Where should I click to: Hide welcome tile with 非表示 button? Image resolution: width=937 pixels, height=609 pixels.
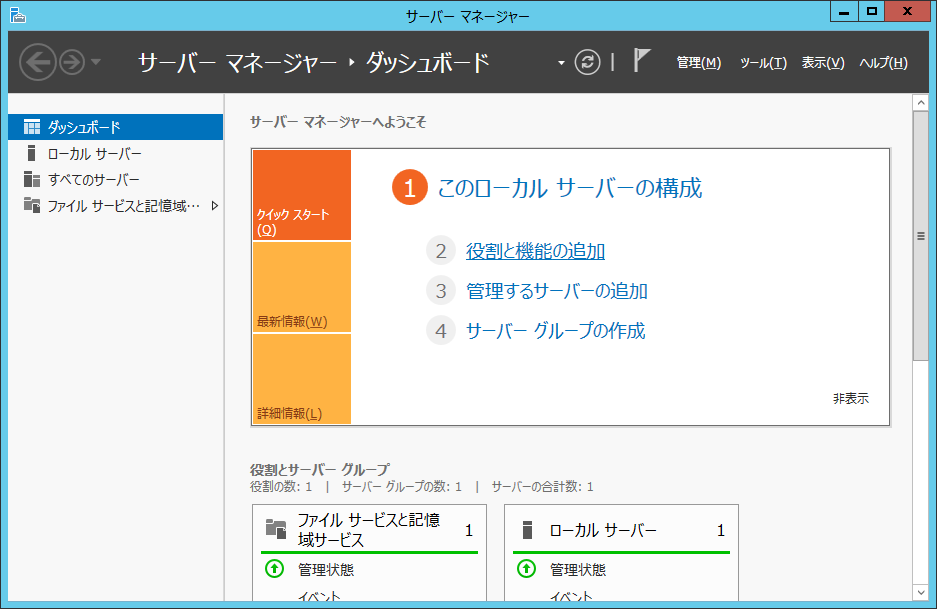850,398
